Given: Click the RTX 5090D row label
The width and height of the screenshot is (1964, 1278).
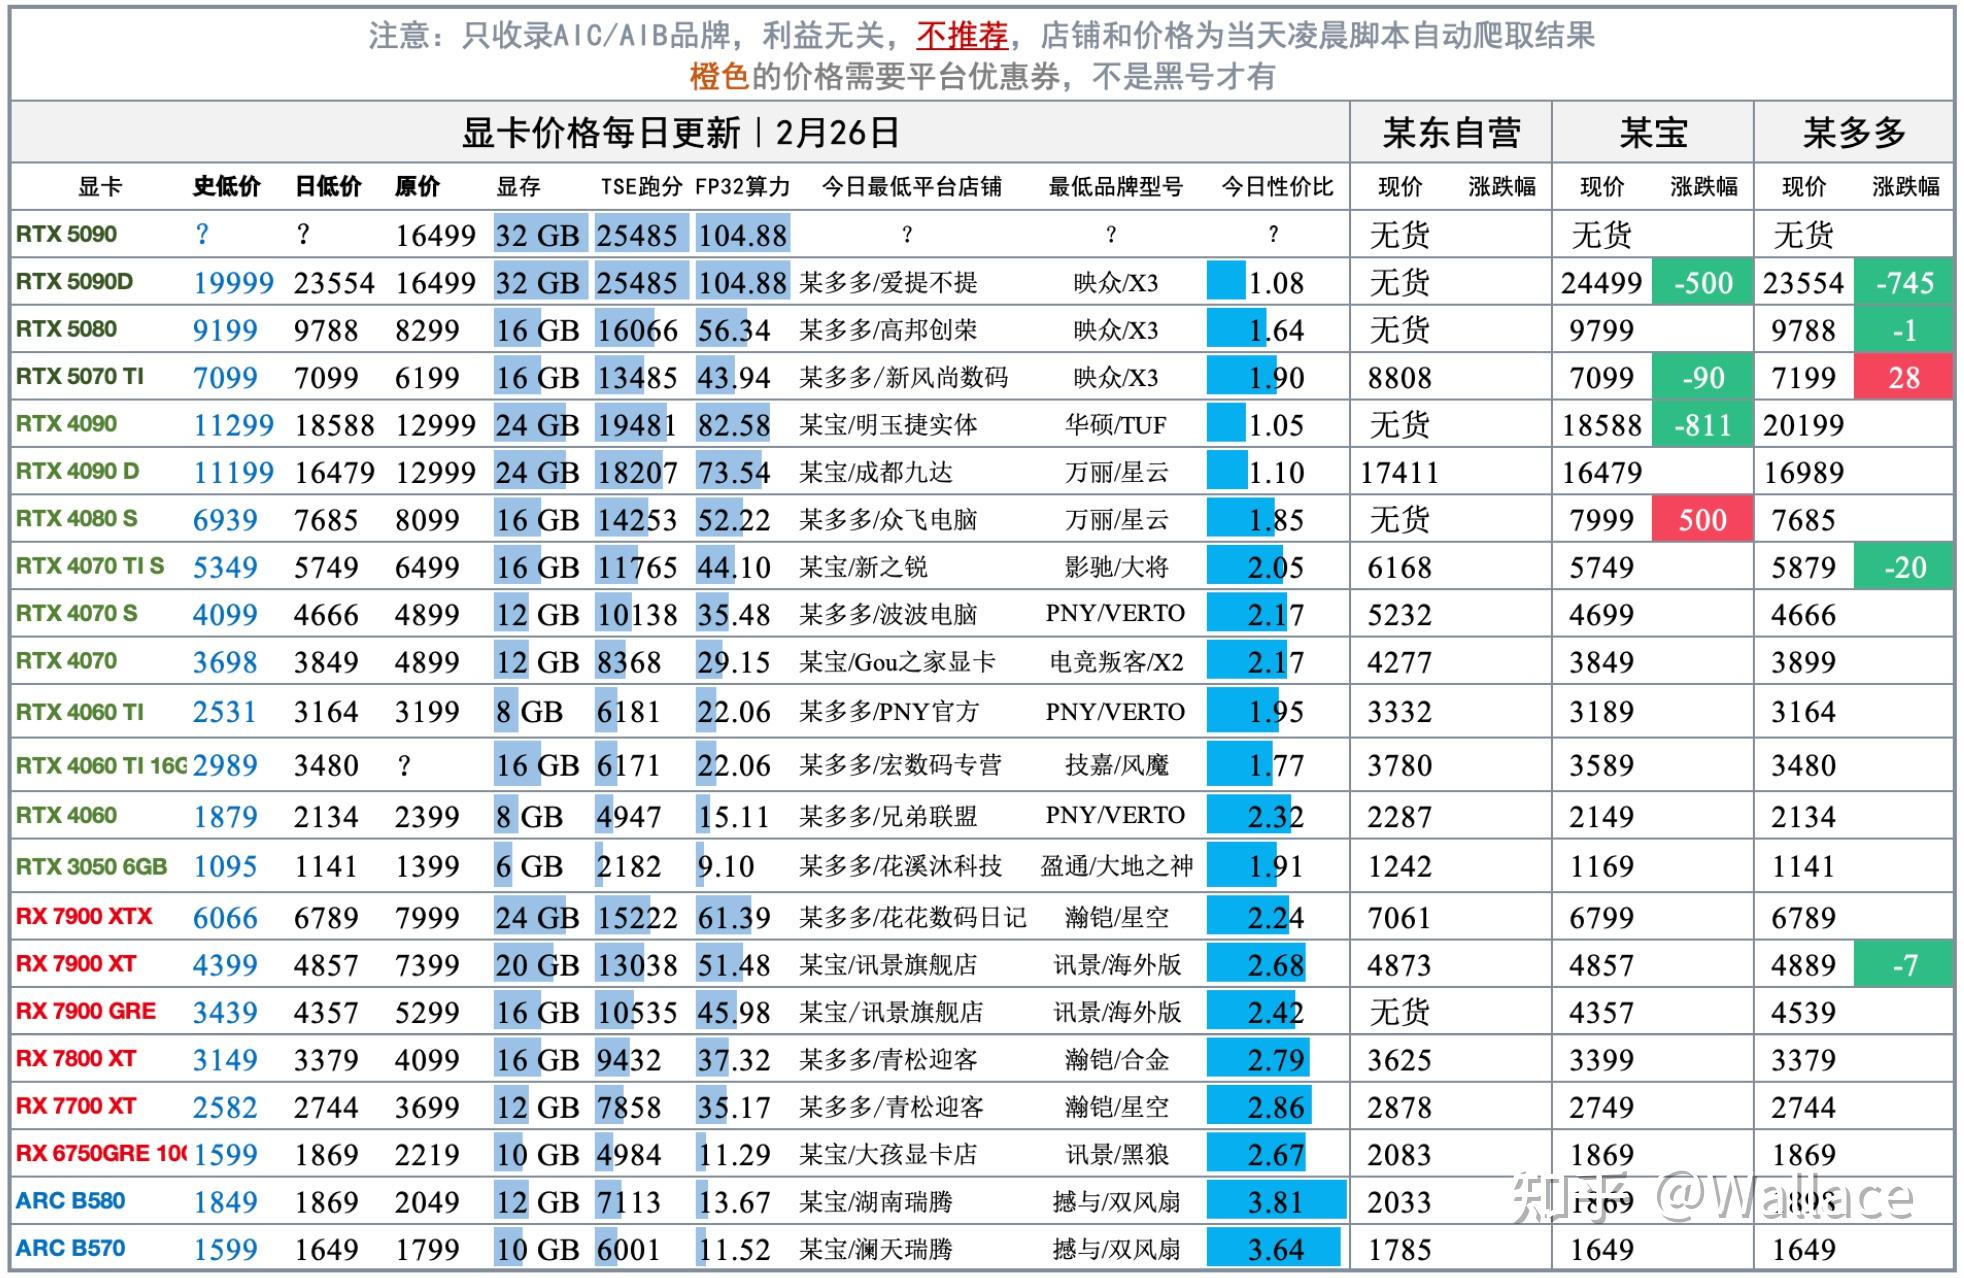Looking at the screenshot, I should [x=74, y=282].
